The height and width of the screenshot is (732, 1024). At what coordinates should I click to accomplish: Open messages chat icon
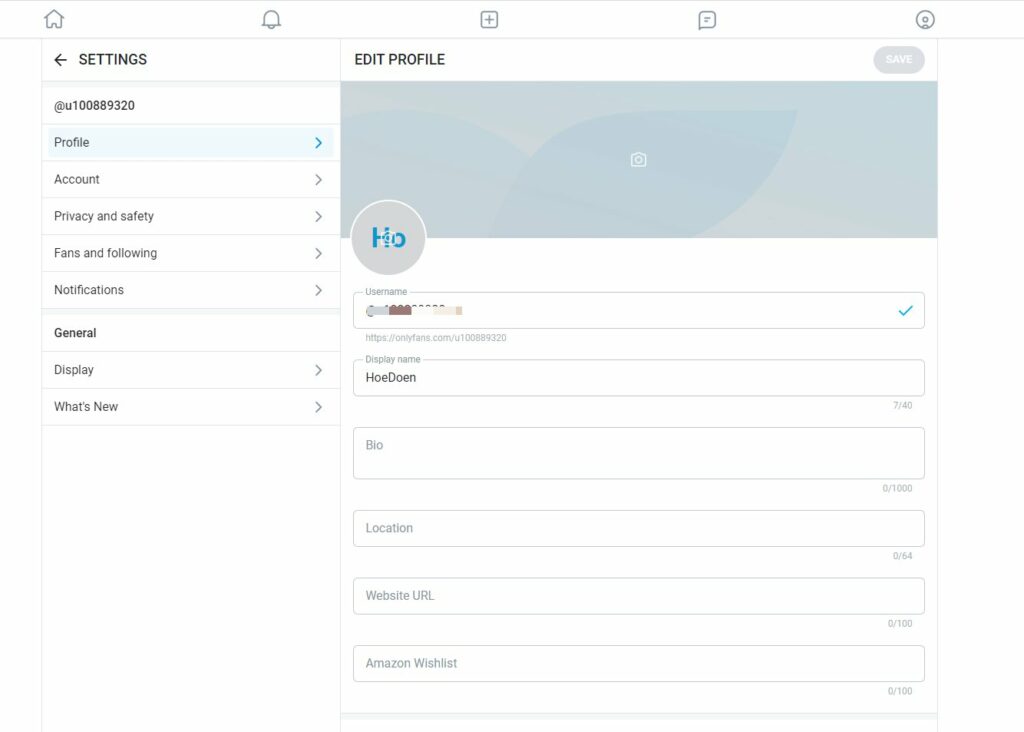click(707, 20)
